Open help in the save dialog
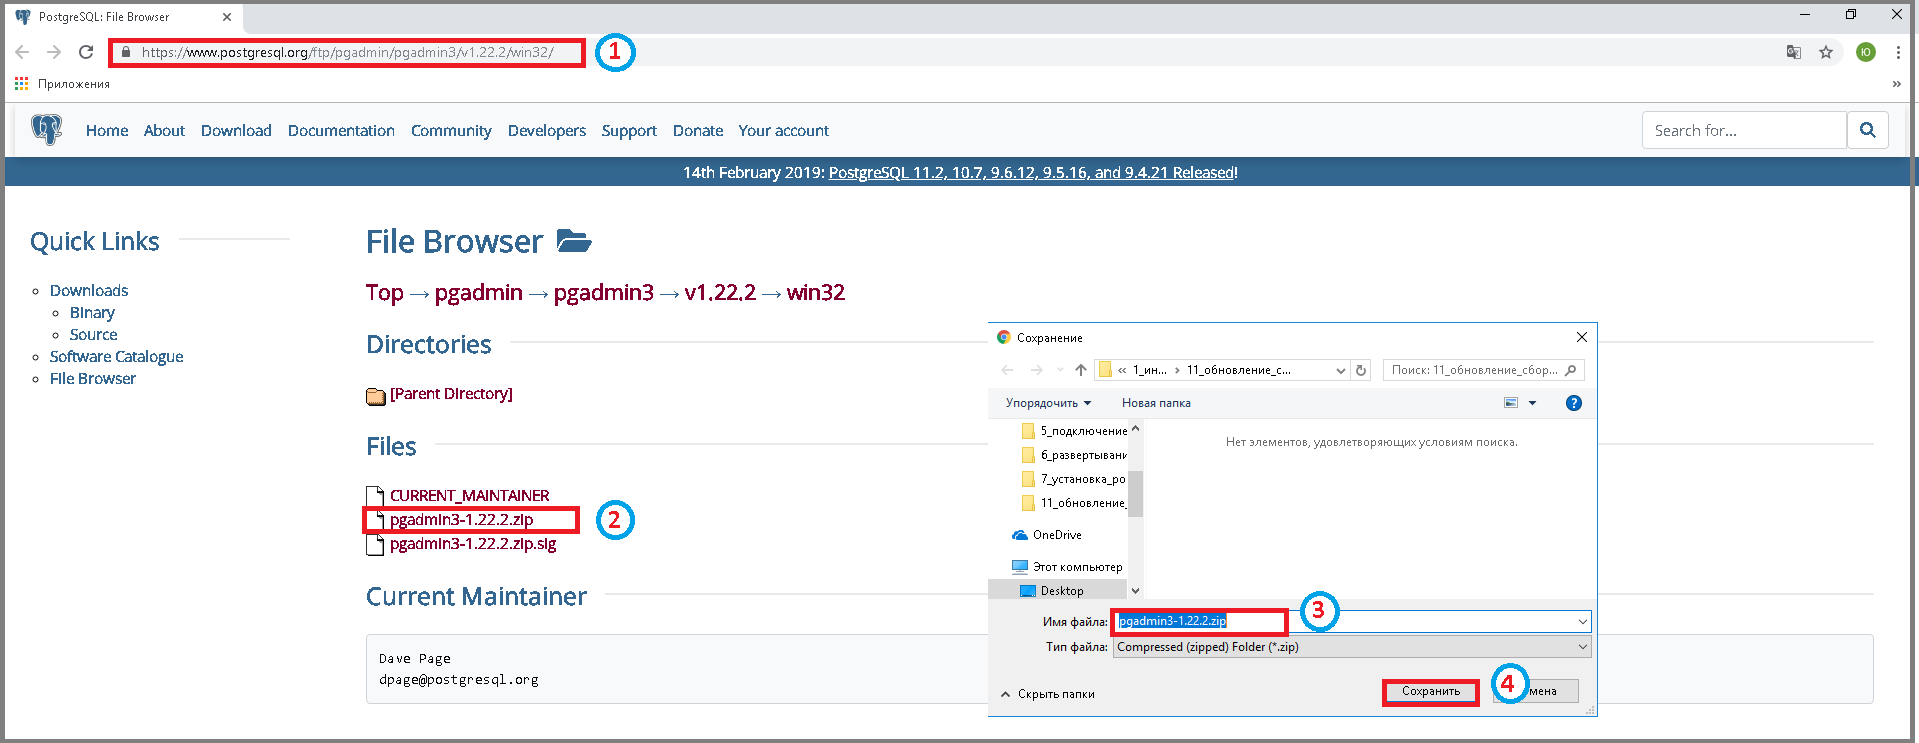This screenshot has width=1919, height=743. click(1574, 403)
